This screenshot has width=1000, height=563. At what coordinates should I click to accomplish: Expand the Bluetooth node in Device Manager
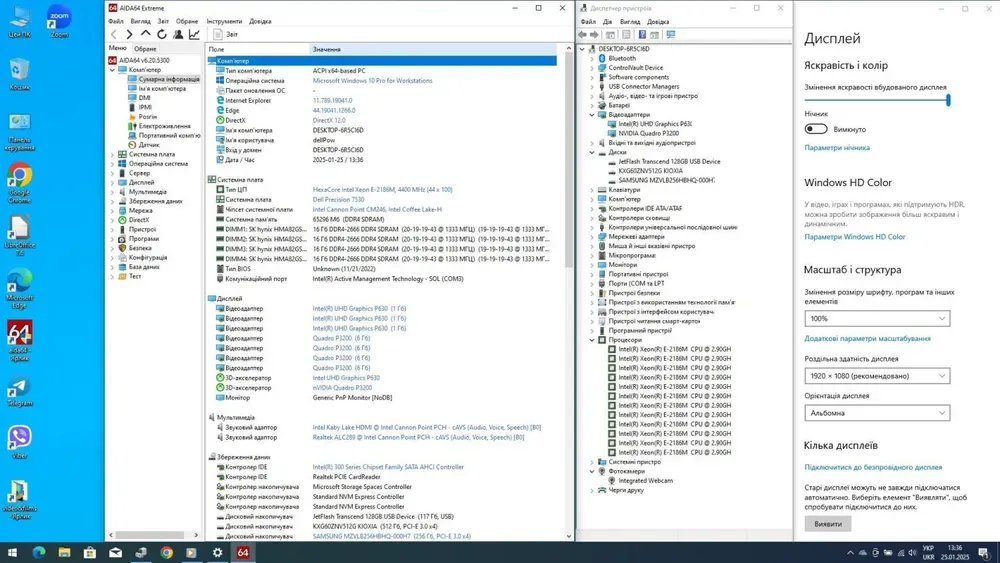591,58
